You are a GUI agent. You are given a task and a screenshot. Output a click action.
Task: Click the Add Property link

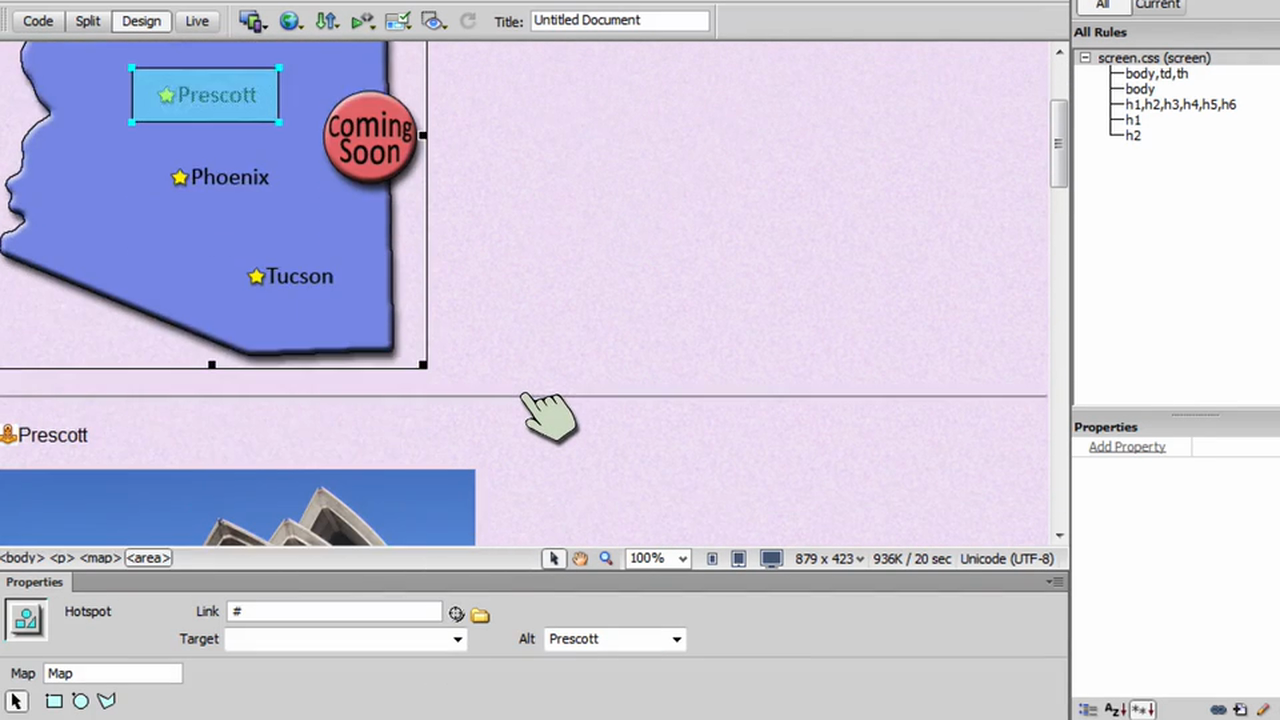1127,447
